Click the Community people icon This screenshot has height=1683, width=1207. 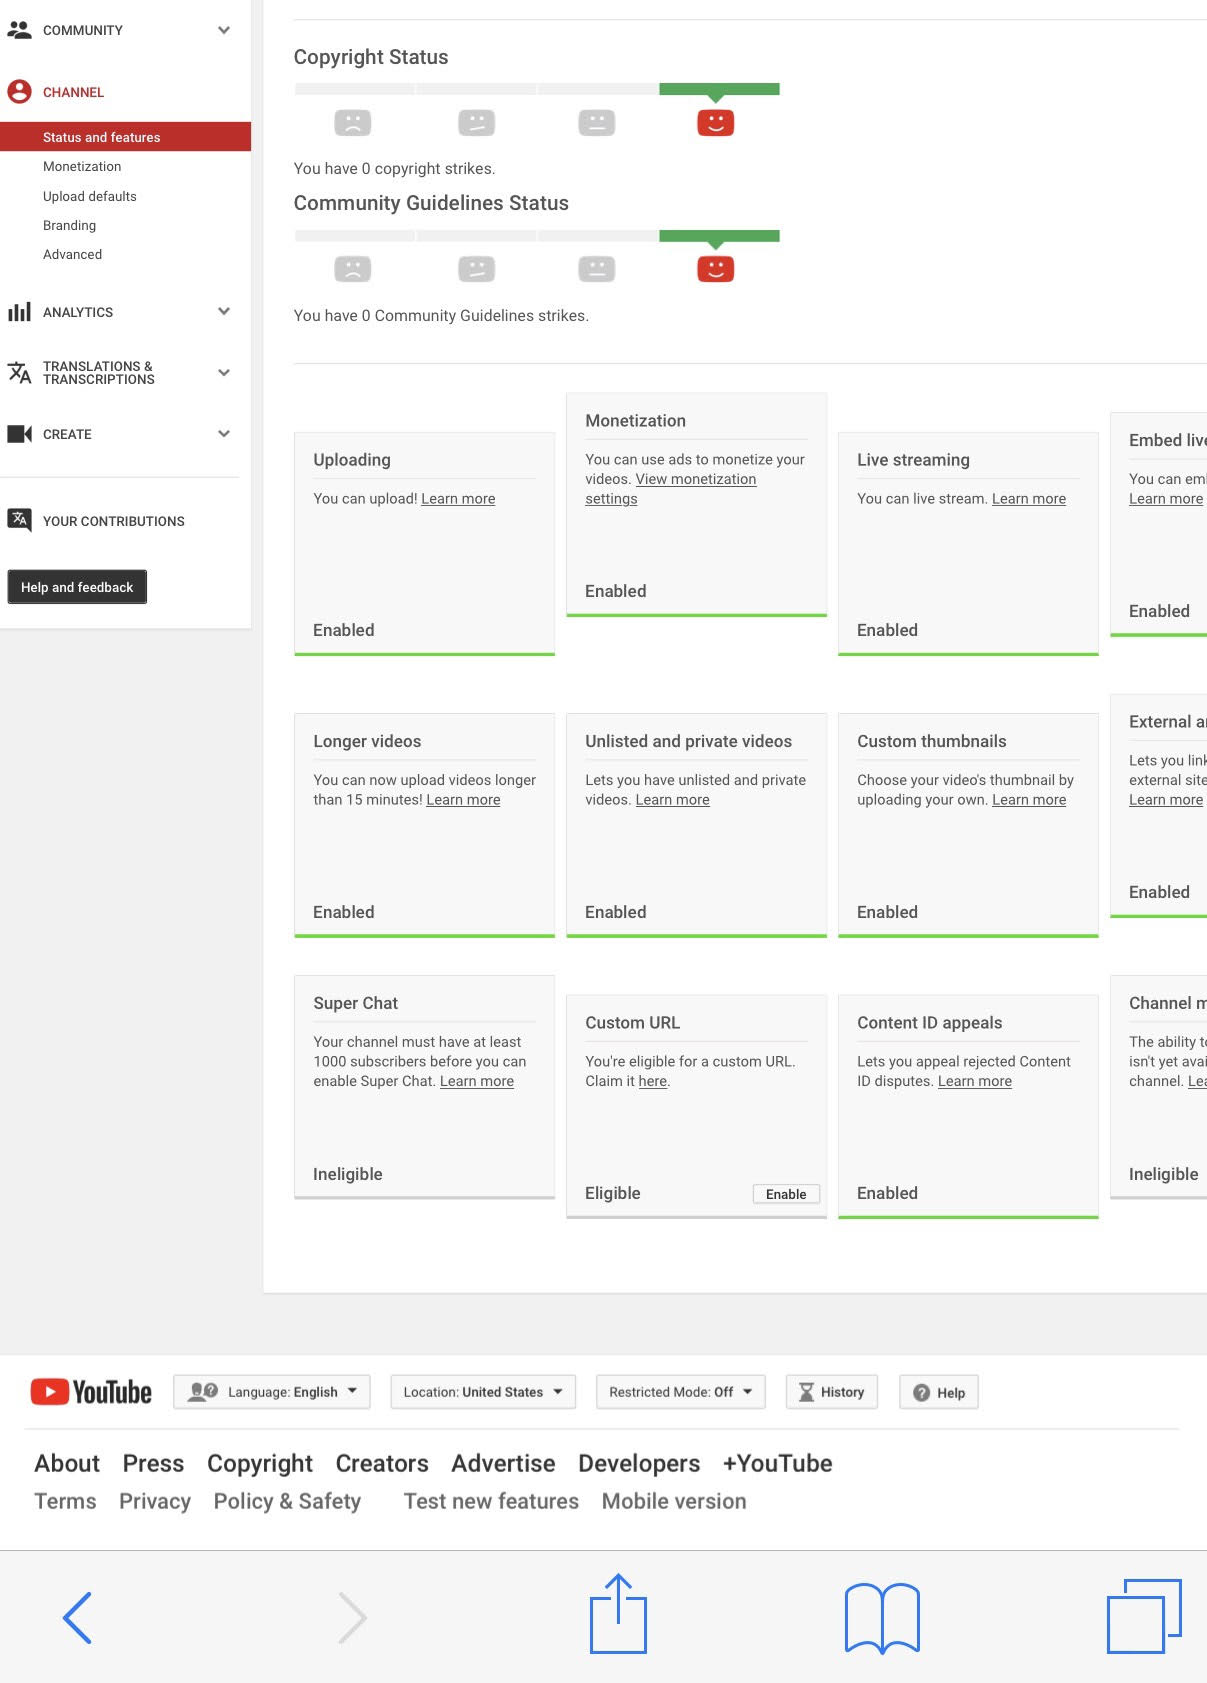pyautogui.click(x=19, y=30)
